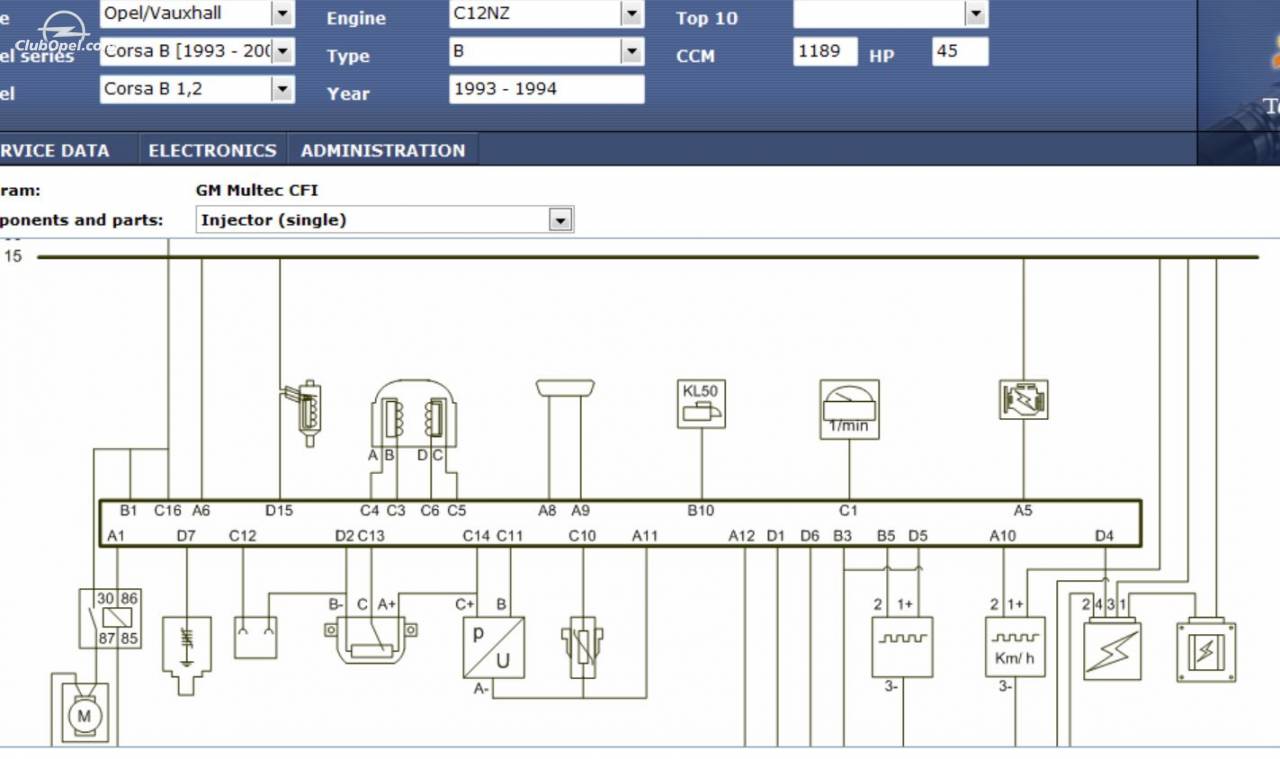Click pin label A12 on the ECU

pyautogui.click(x=742, y=536)
